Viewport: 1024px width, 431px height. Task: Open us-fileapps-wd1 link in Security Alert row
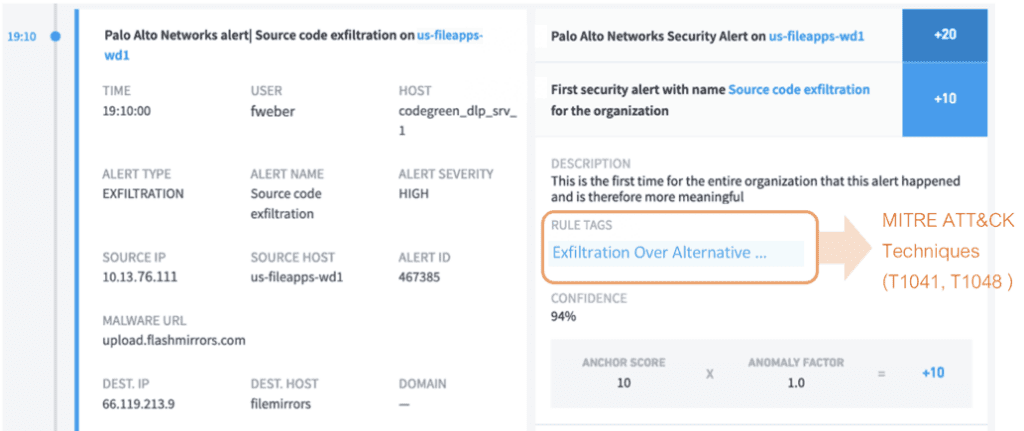click(x=816, y=36)
